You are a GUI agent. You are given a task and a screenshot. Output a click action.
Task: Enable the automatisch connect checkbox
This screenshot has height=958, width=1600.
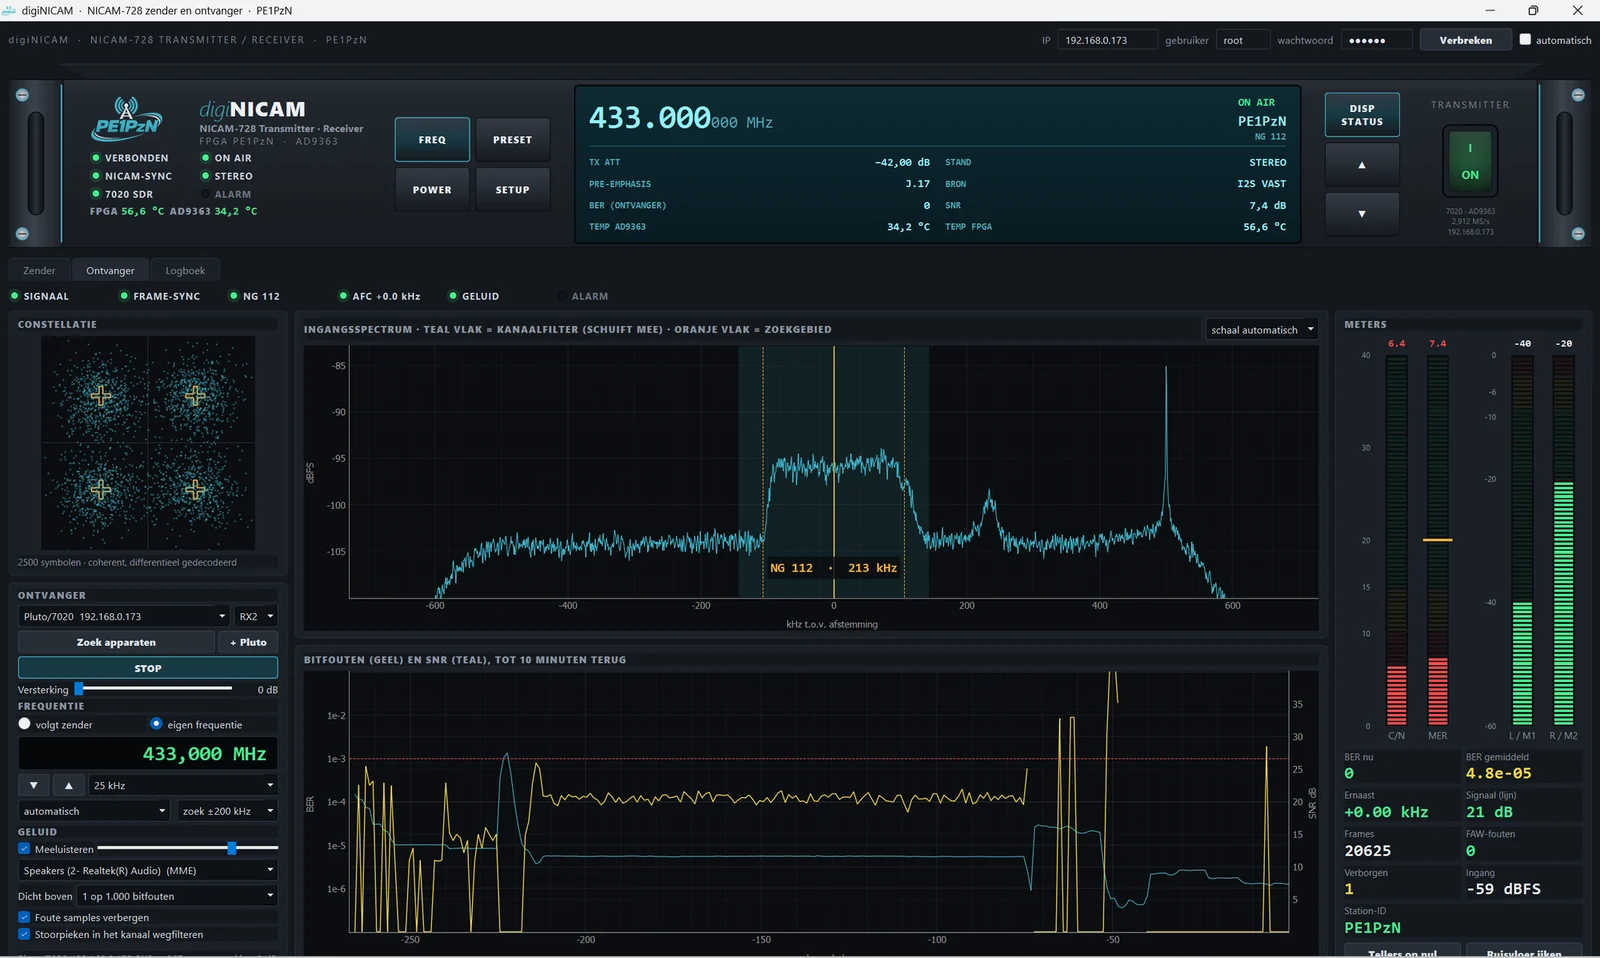pyautogui.click(x=1525, y=40)
